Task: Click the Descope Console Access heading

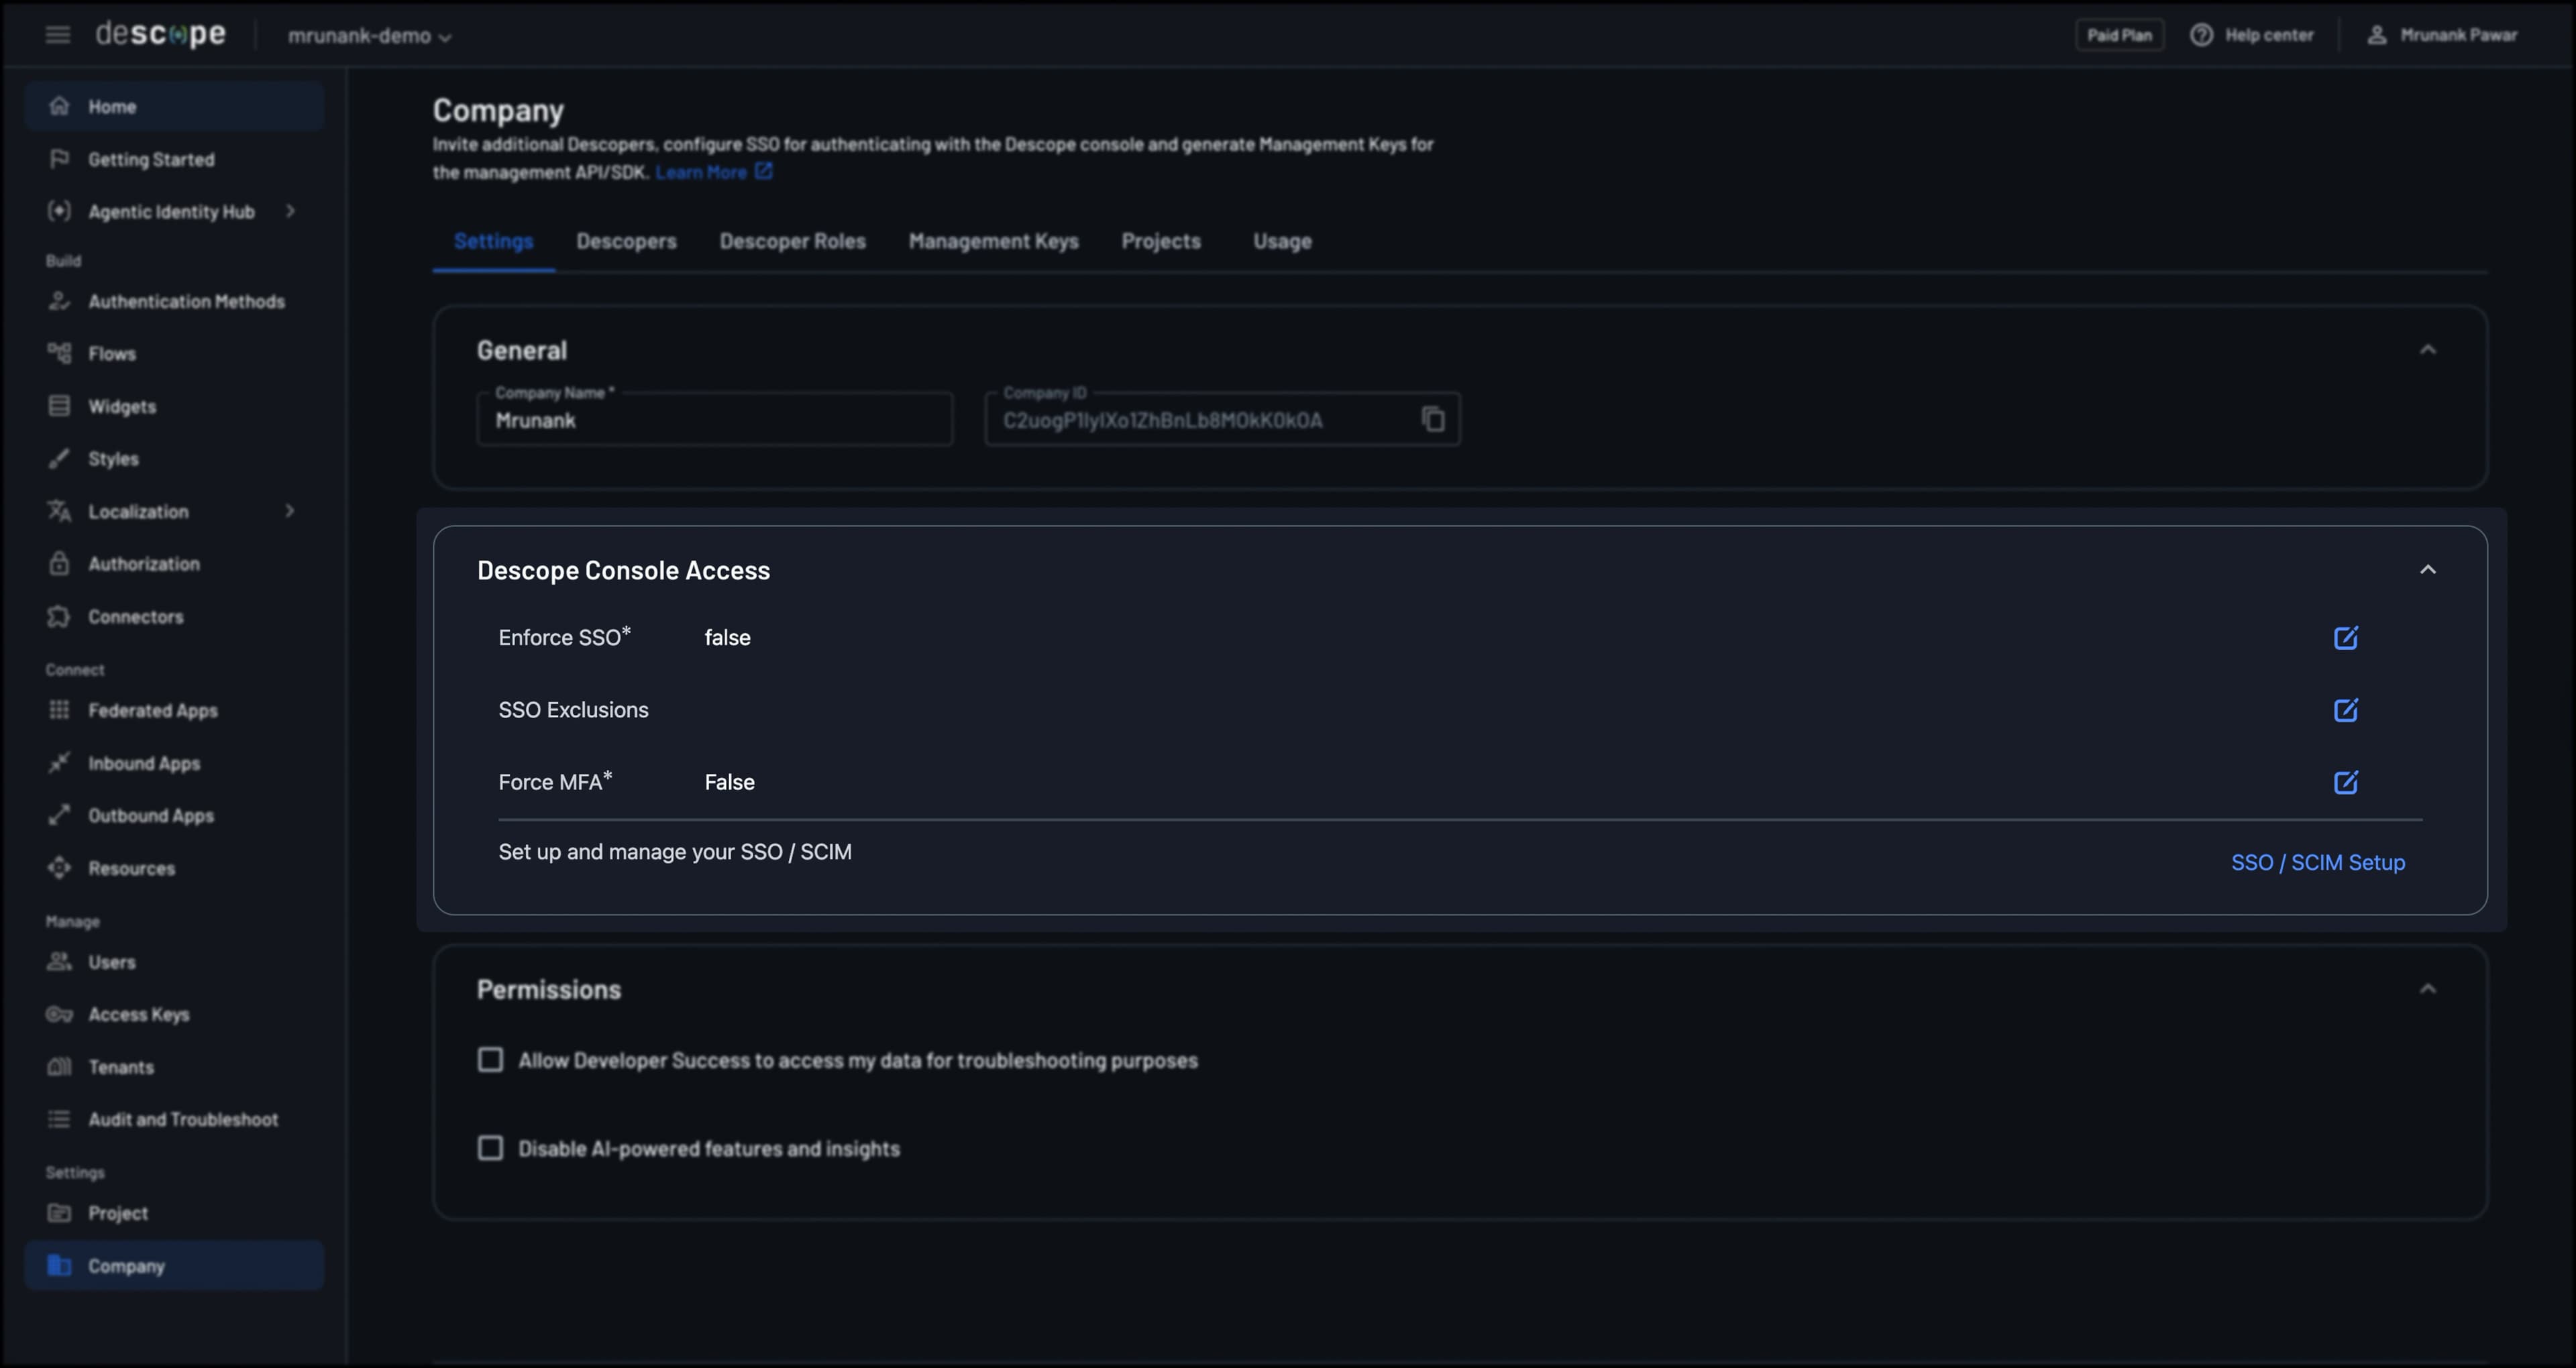Action: pyautogui.click(x=623, y=570)
